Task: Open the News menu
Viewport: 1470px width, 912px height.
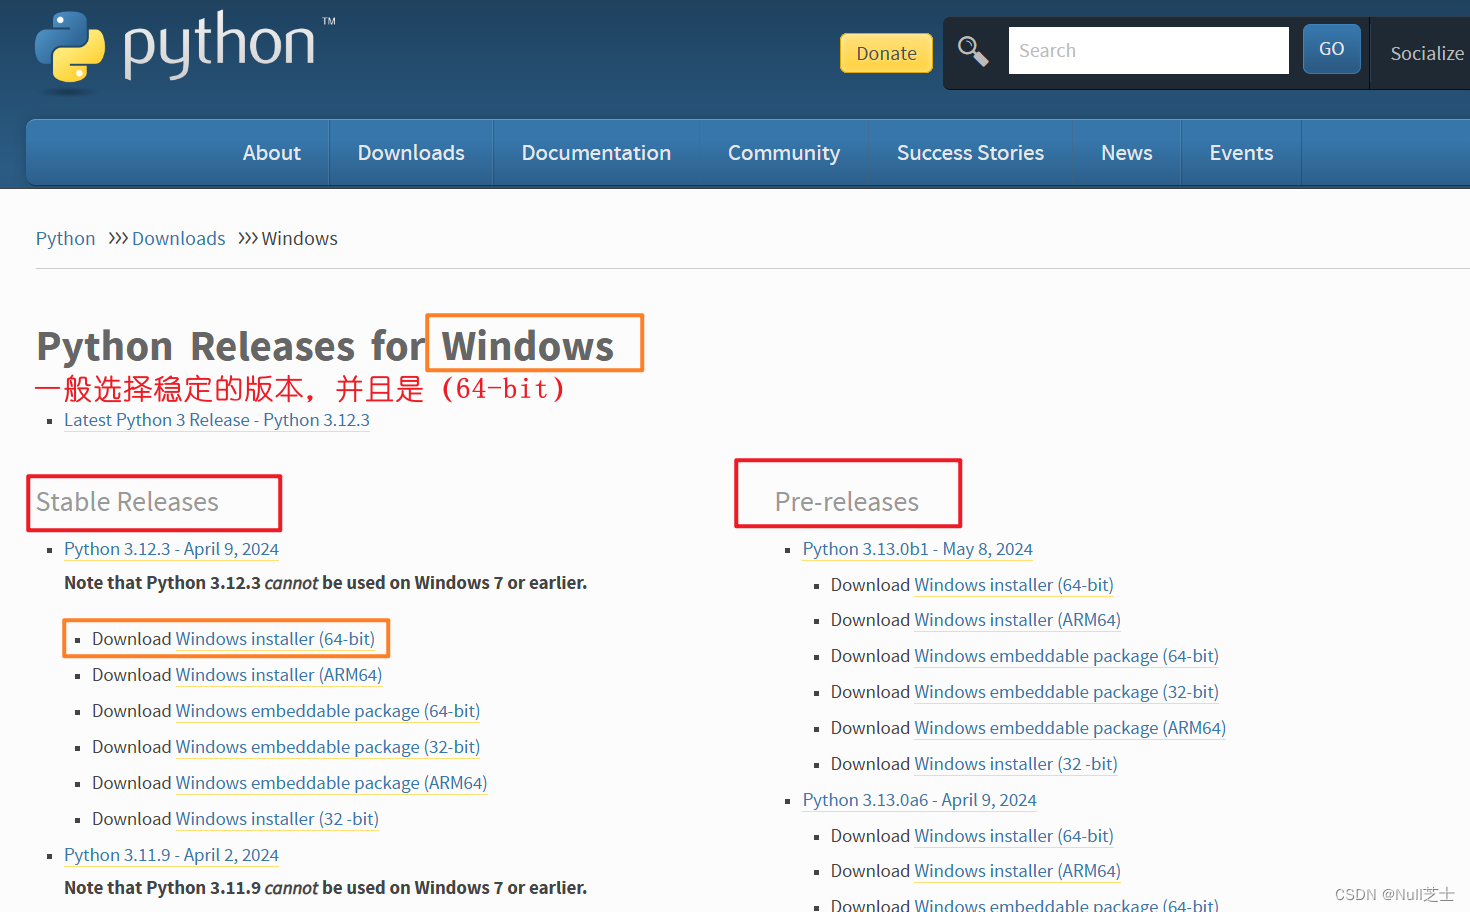Action: tap(1127, 152)
